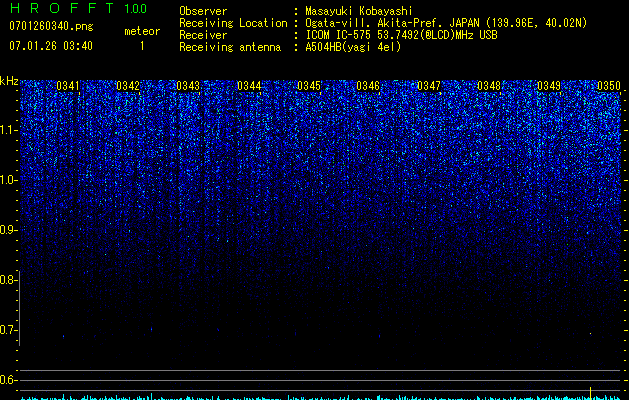Click the date stamp 07.01.26 03:40
629x400 pixels.
pyautogui.click(x=51, y=46)
